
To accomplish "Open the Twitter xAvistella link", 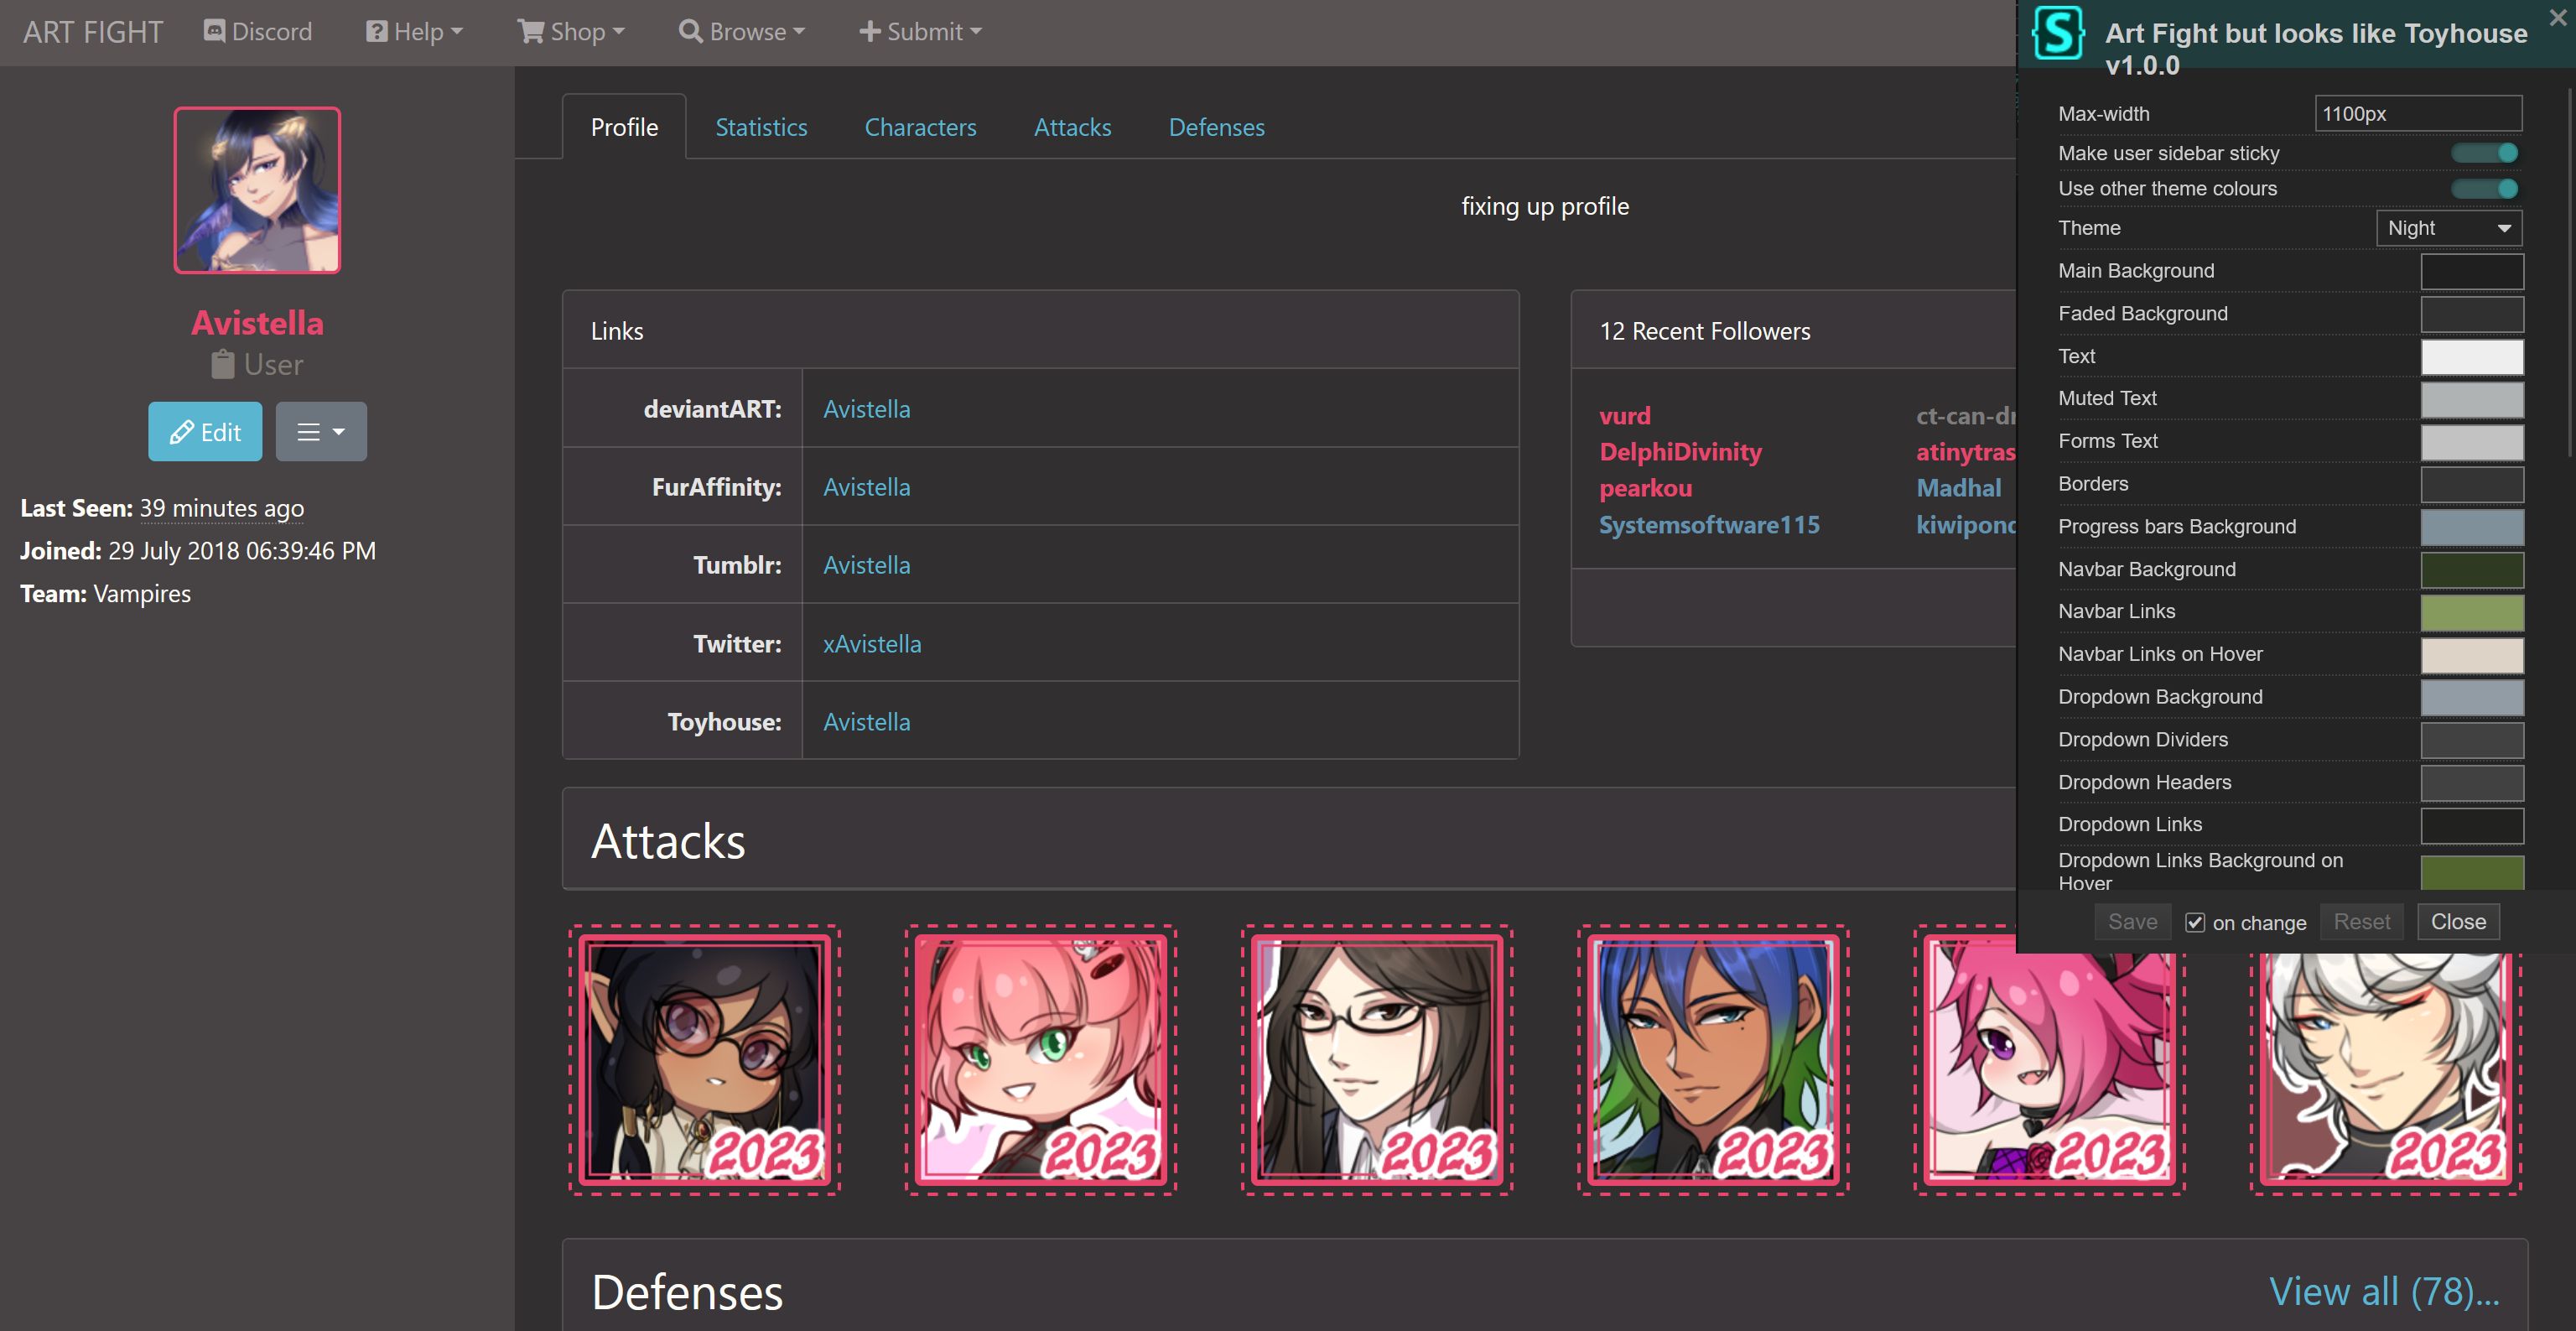I will [872, 644].
